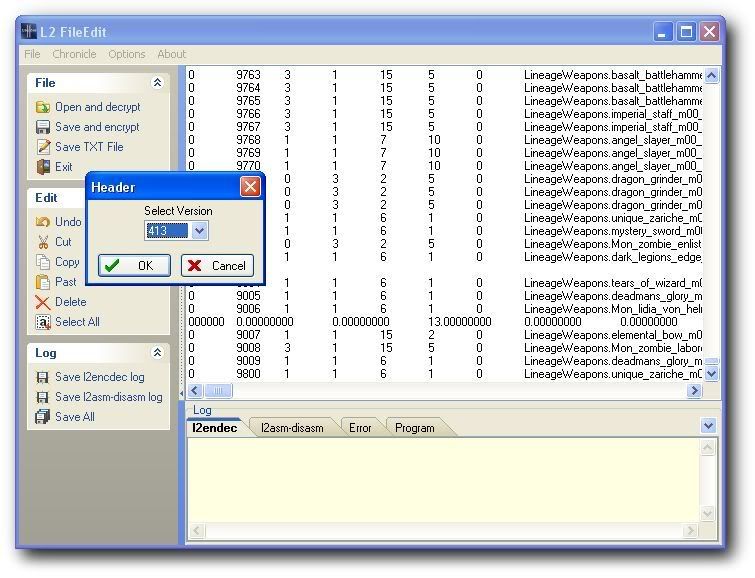This screenshot has height=578, width=755.
Task: Open the log tabs dropdown chevron
Action: (708, 426)
